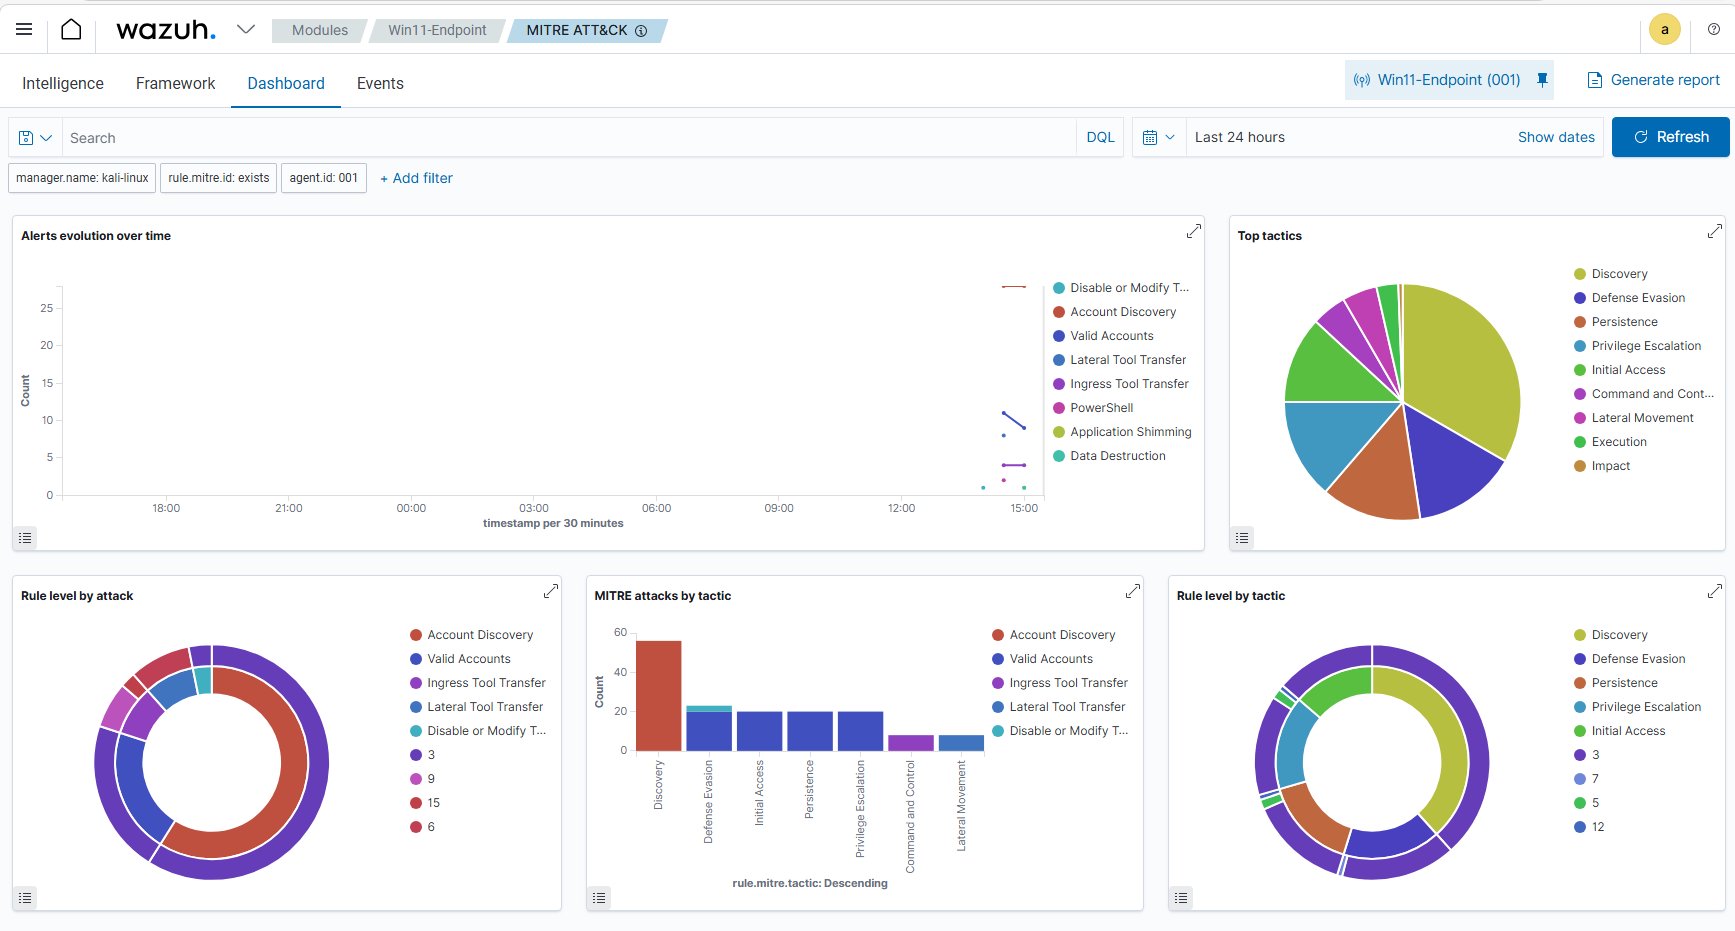The image size is (1735, 931).
Task: Click the home icon
Action: [x=71, y=29]
